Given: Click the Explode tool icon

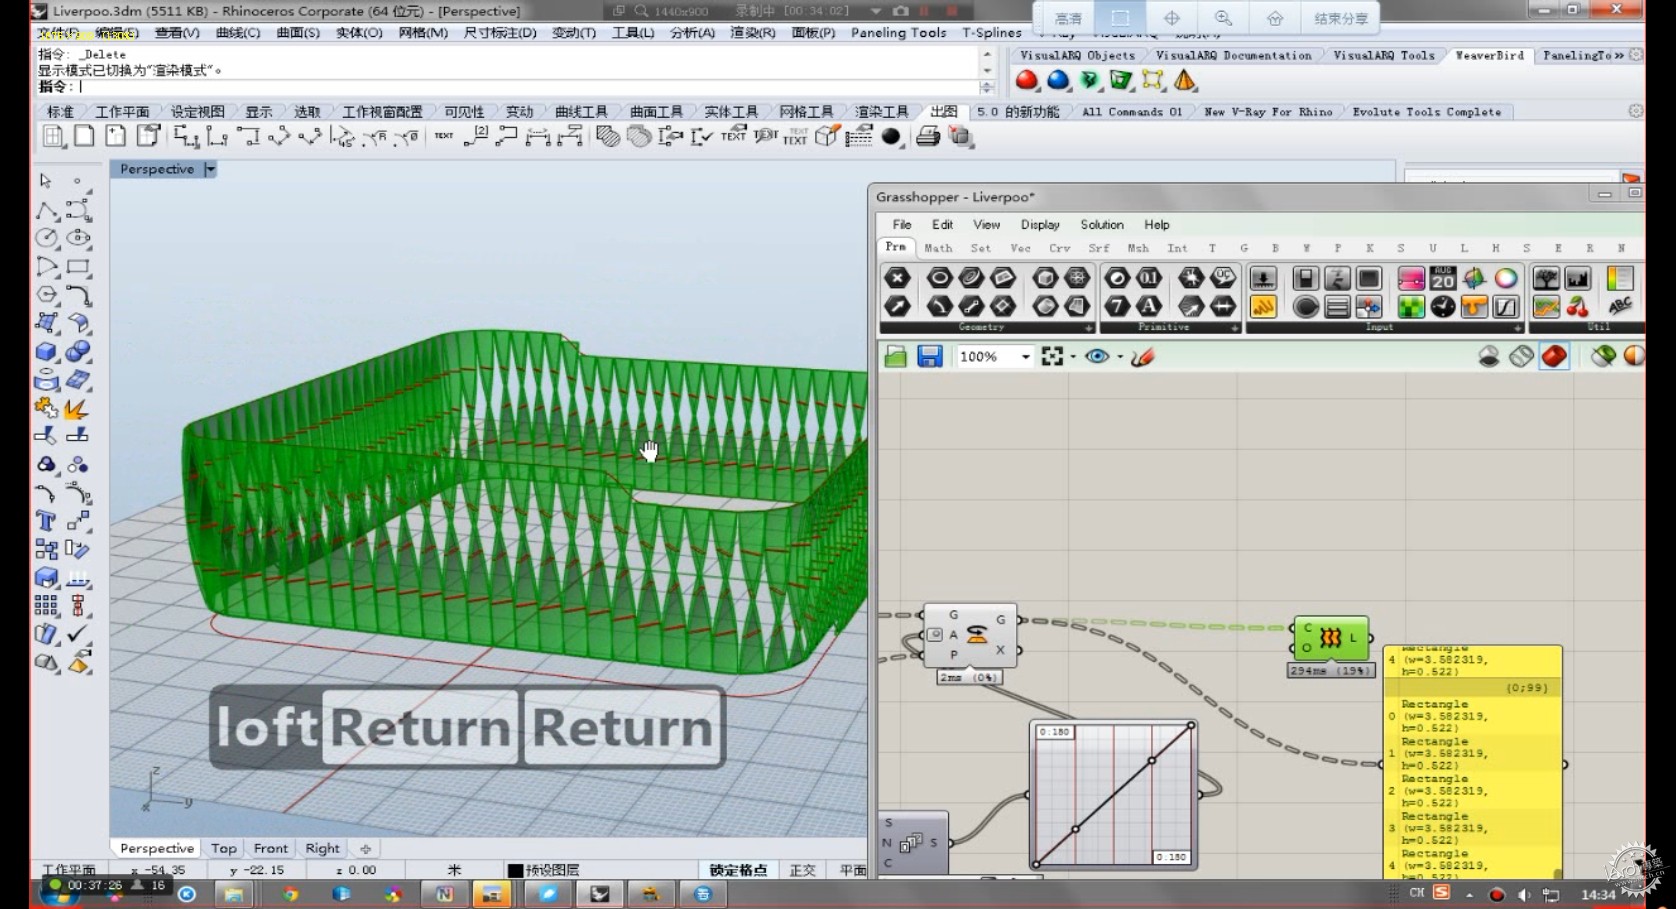Looking at the screenshot, I should coord(76,409).
